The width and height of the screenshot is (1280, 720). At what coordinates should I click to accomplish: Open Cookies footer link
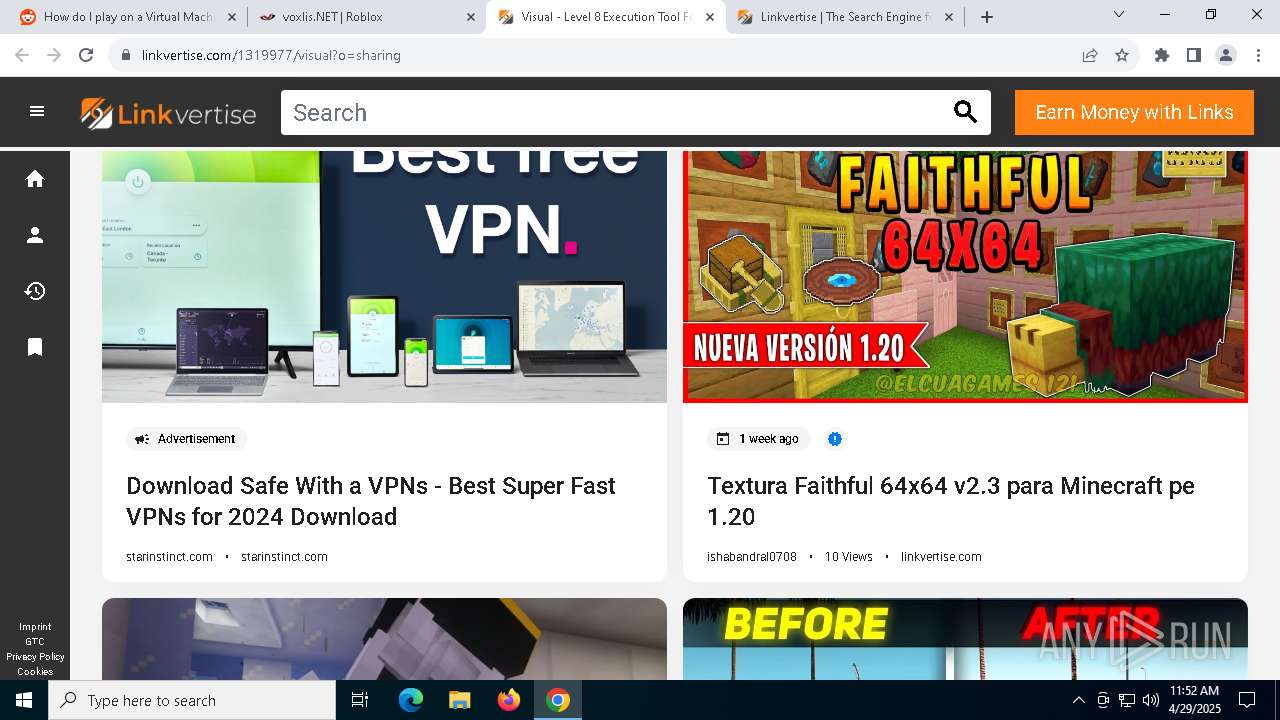[35, 672]
